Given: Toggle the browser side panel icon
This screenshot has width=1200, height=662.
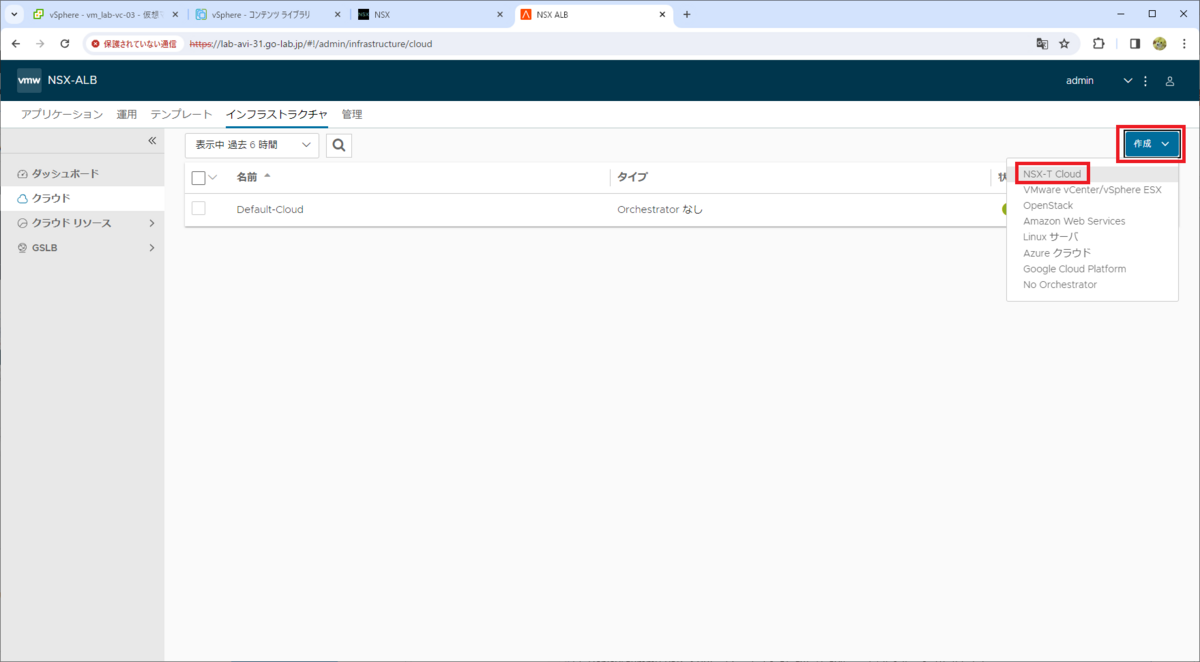Looking at the screenshot, I should 1135,44.
